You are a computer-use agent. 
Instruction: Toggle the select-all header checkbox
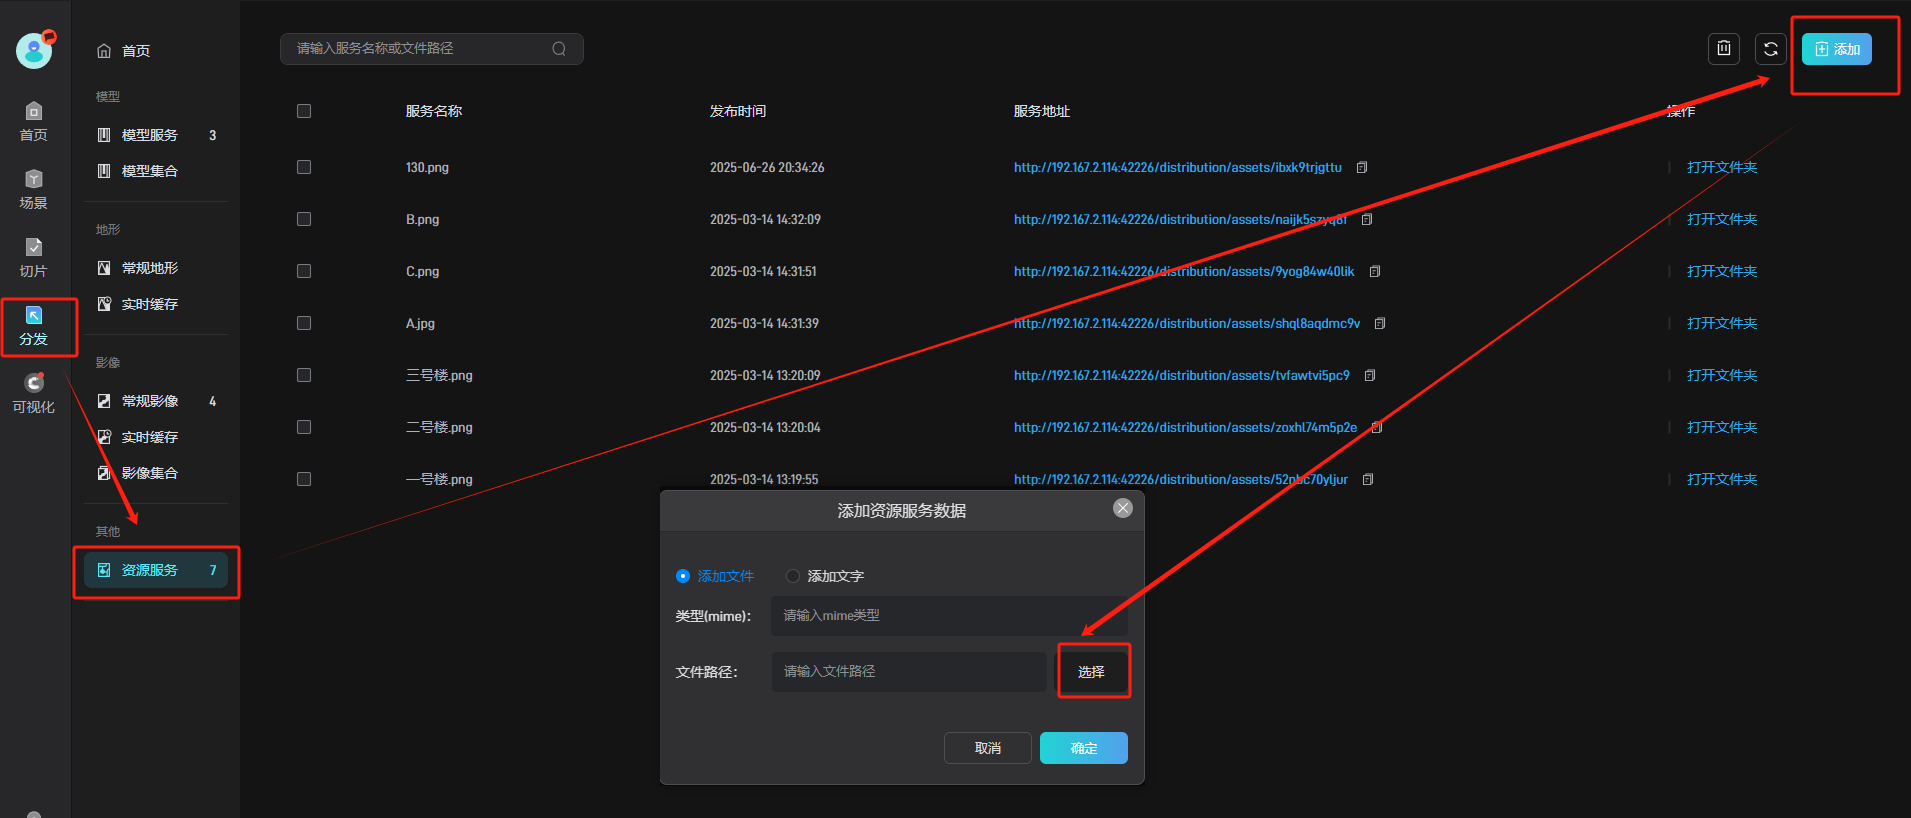(x=304, y=111)
